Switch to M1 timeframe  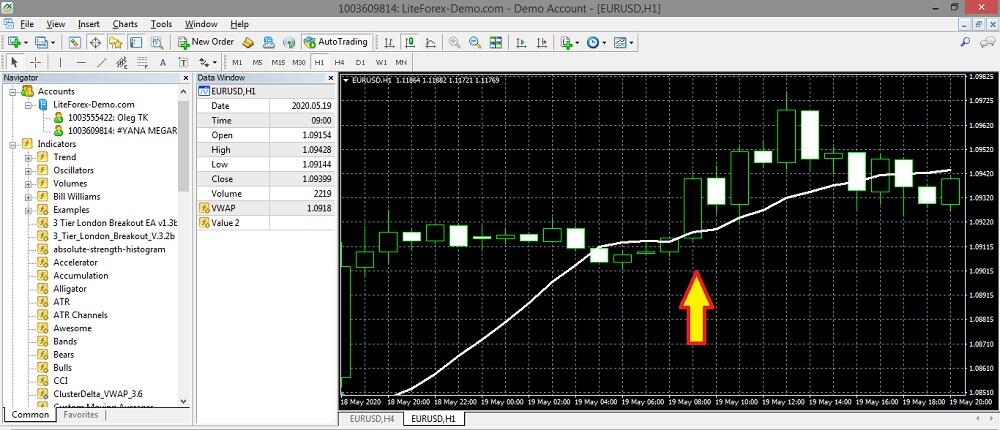point(237,63)
